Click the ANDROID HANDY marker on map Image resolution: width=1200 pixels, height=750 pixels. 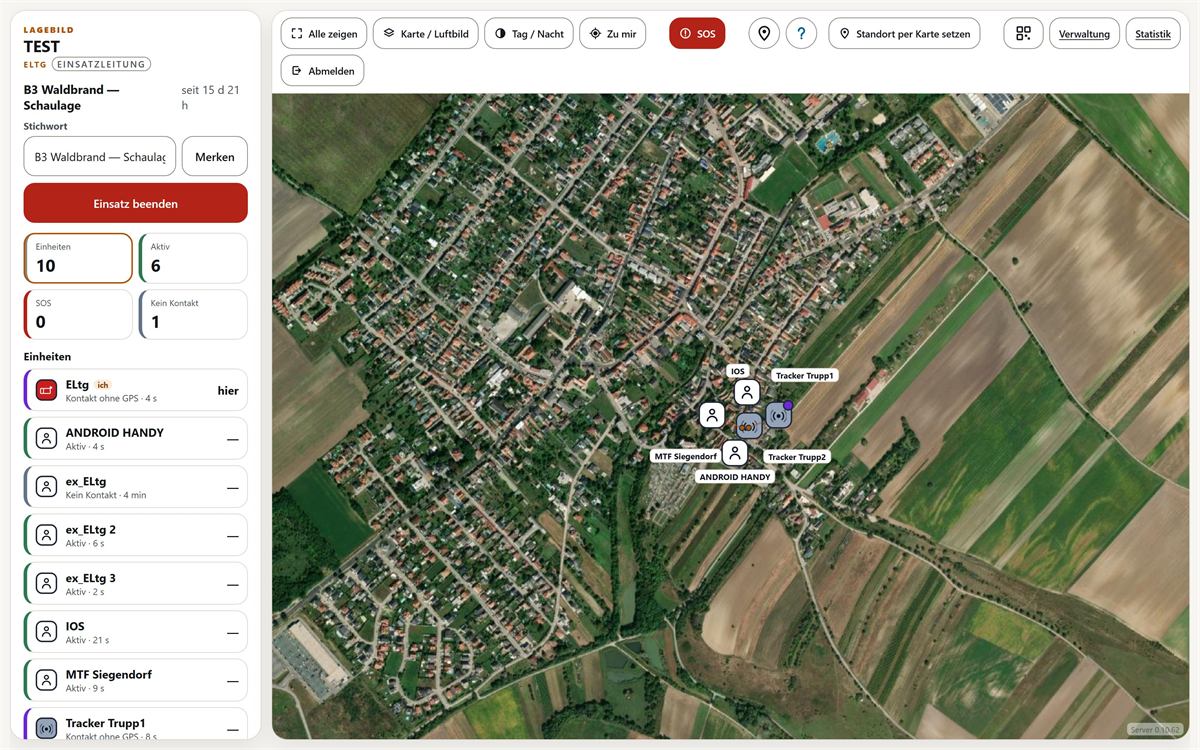tap(735, 453)
